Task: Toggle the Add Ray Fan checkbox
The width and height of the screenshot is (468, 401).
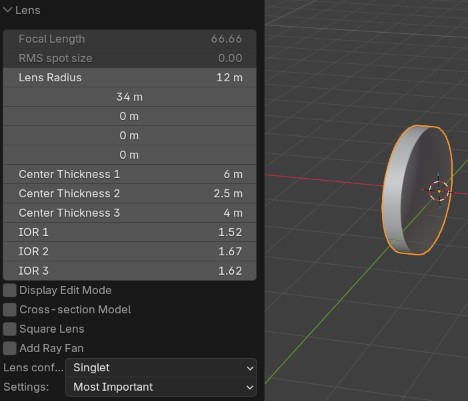Action: [x=10, y=348]
